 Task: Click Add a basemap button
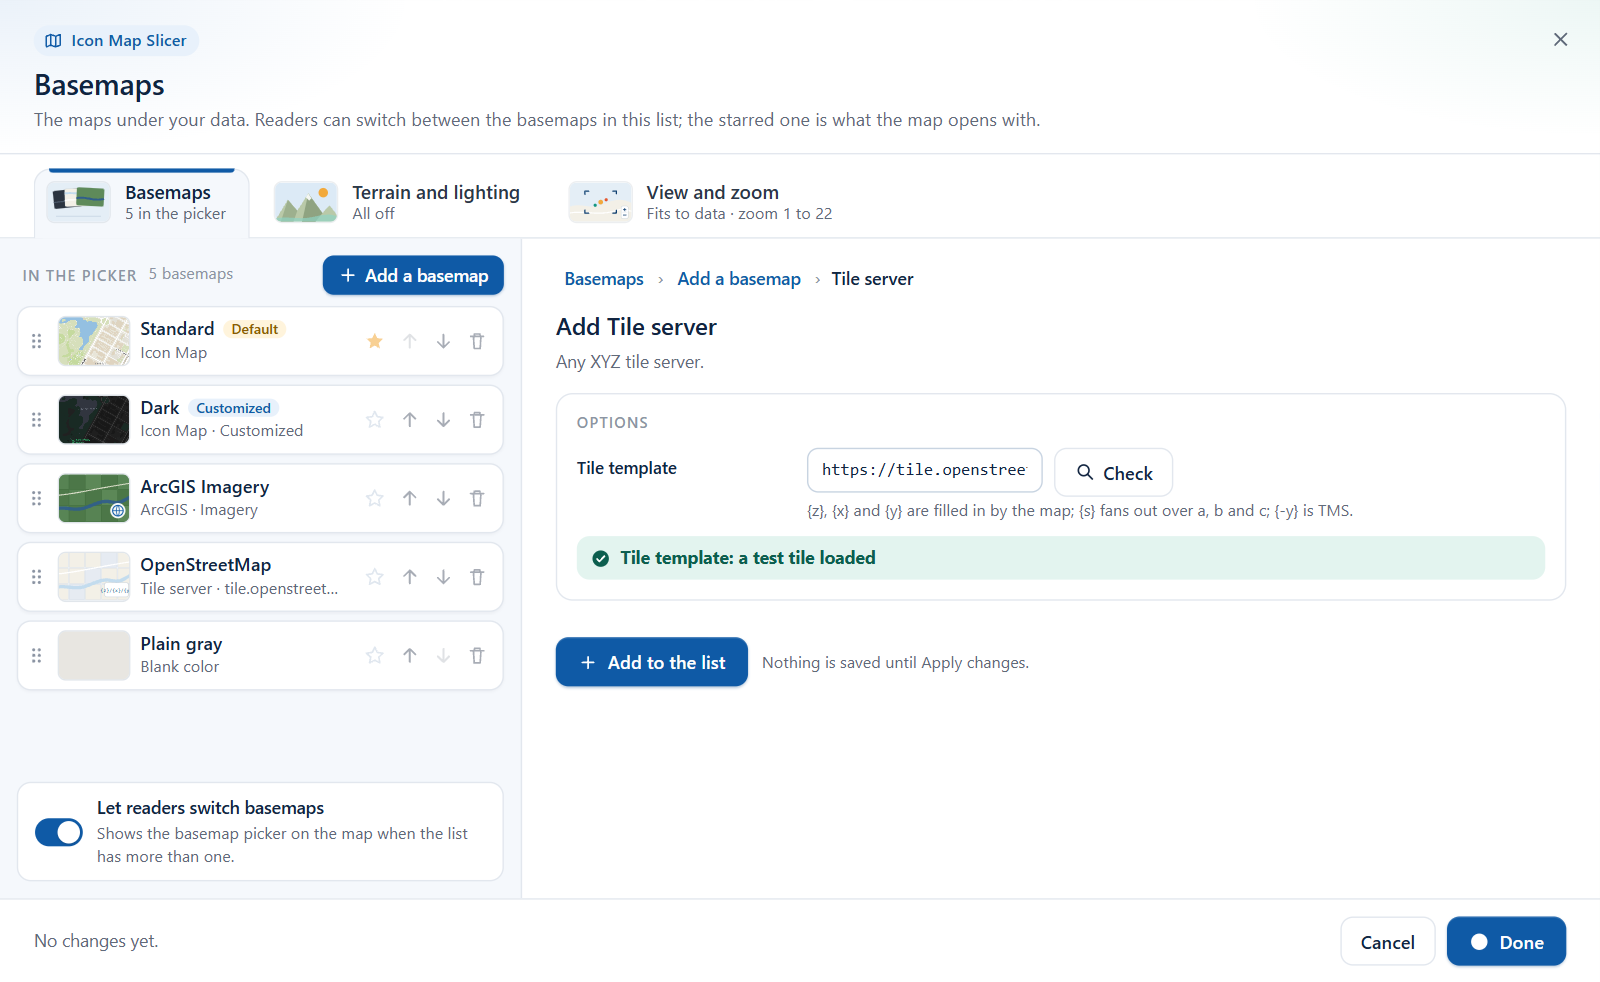(x=413, y=275)
